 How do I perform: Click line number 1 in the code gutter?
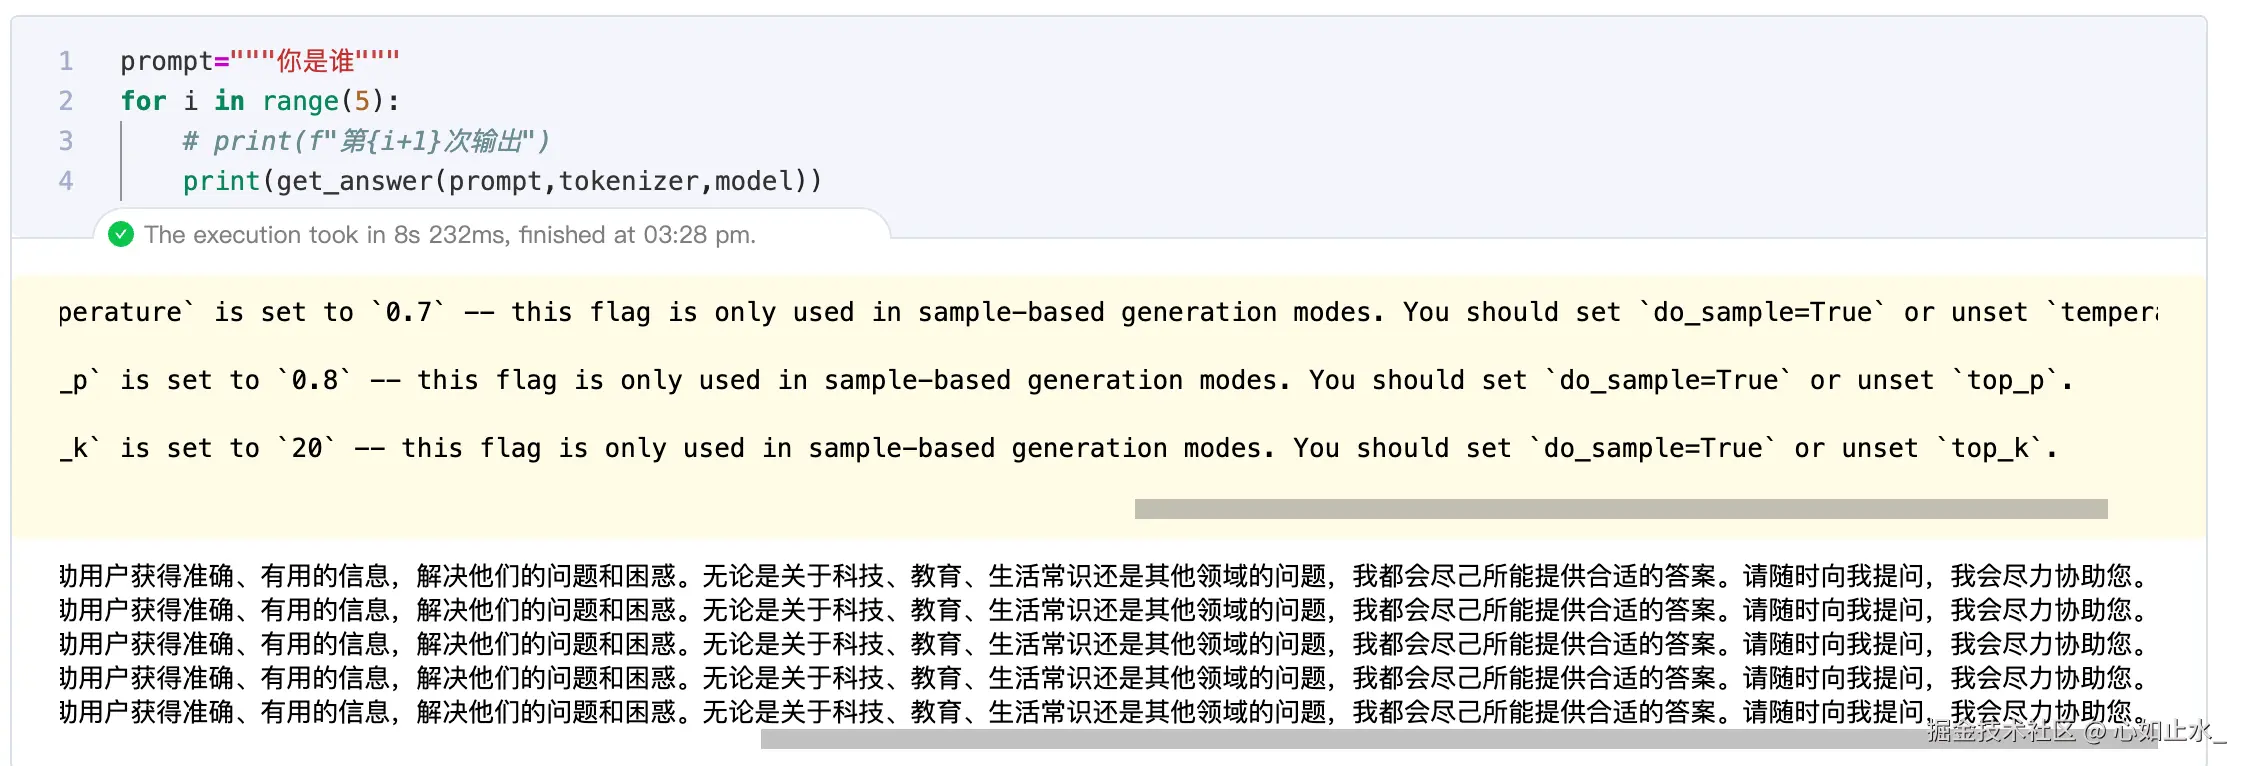coord(66,61)
